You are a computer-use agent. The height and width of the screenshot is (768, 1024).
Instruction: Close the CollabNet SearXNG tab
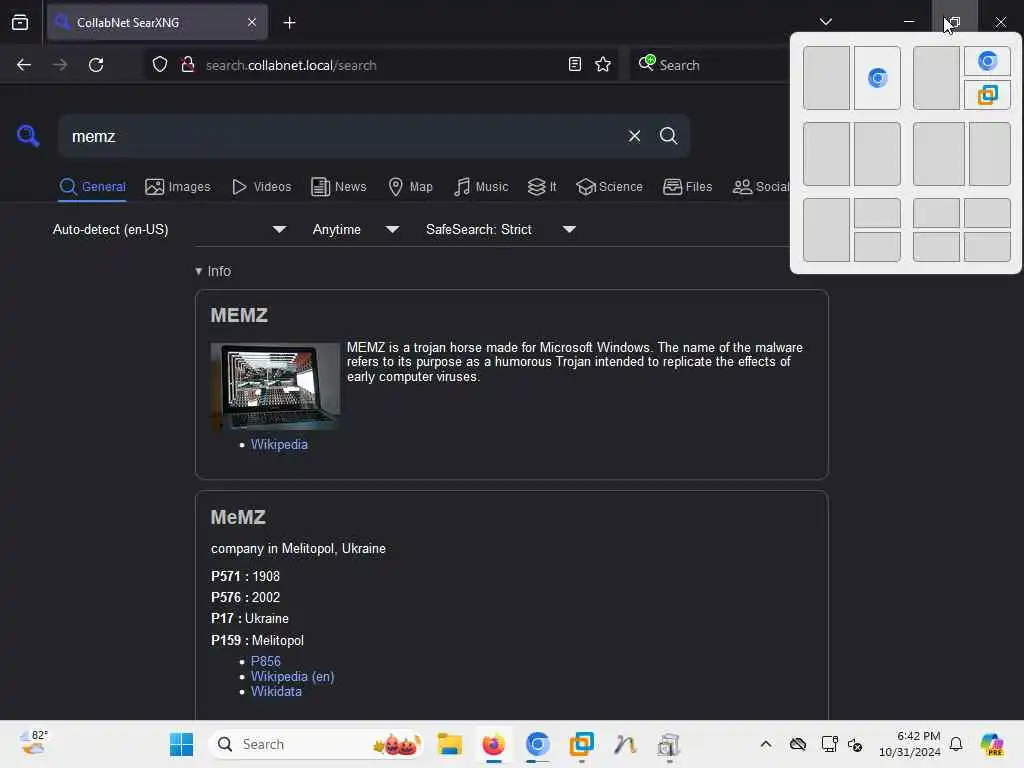pos(252,22)
